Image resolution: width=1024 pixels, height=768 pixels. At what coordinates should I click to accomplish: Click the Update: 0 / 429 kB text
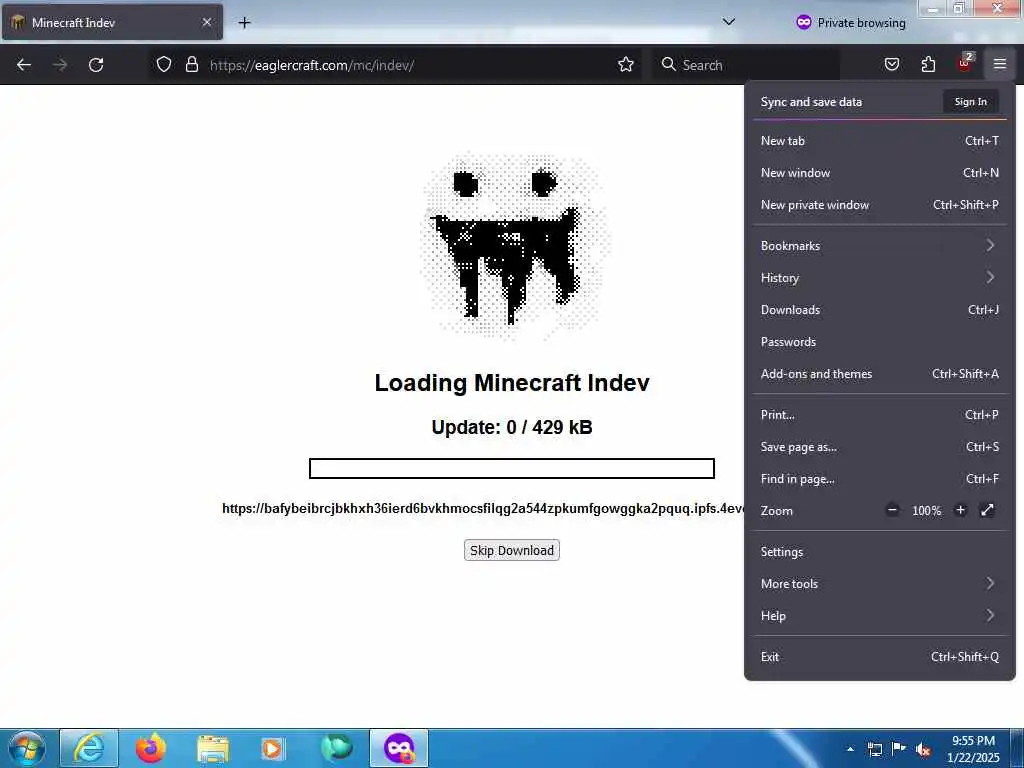click(x=511, y=427)
